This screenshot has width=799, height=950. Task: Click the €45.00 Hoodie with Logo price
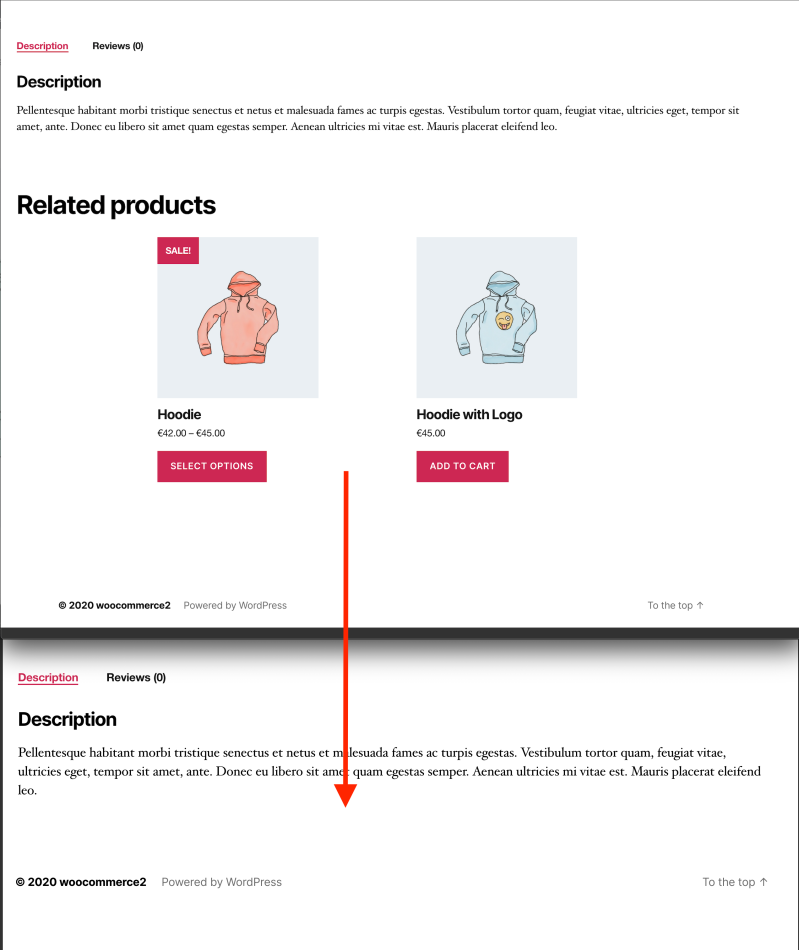pos(431,433)
